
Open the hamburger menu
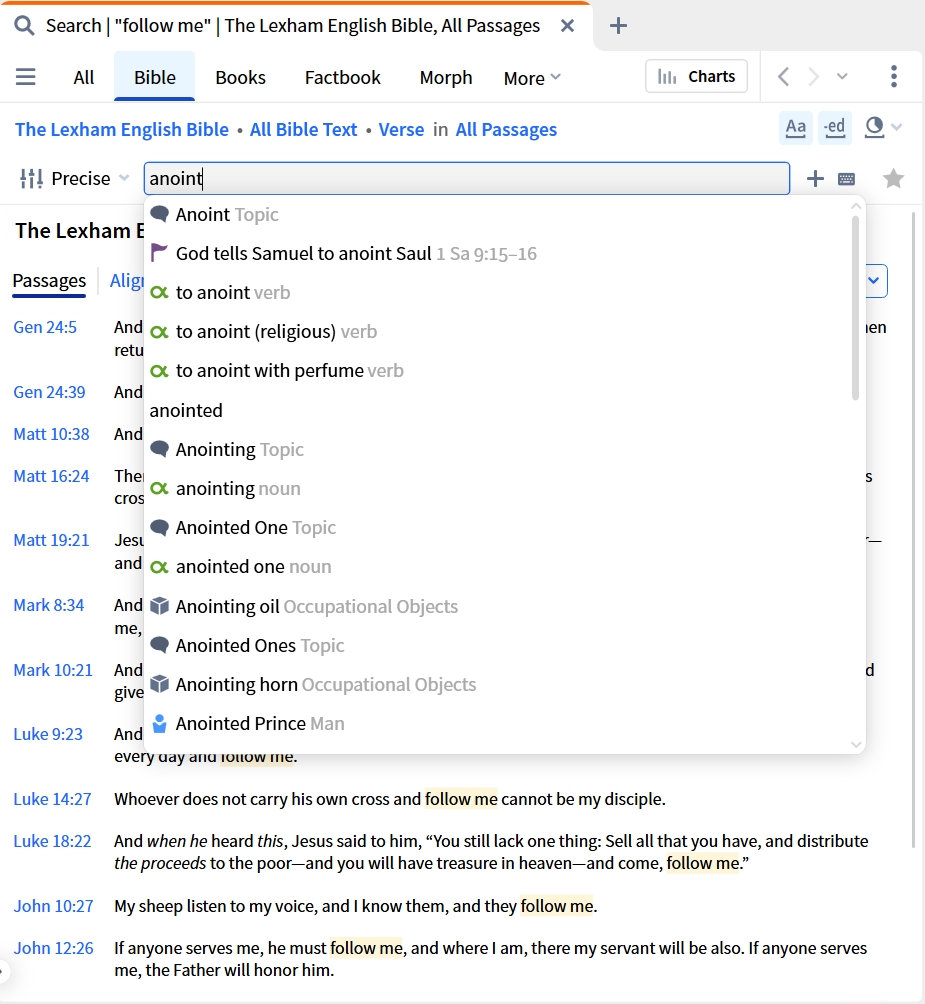pos(26,77)
